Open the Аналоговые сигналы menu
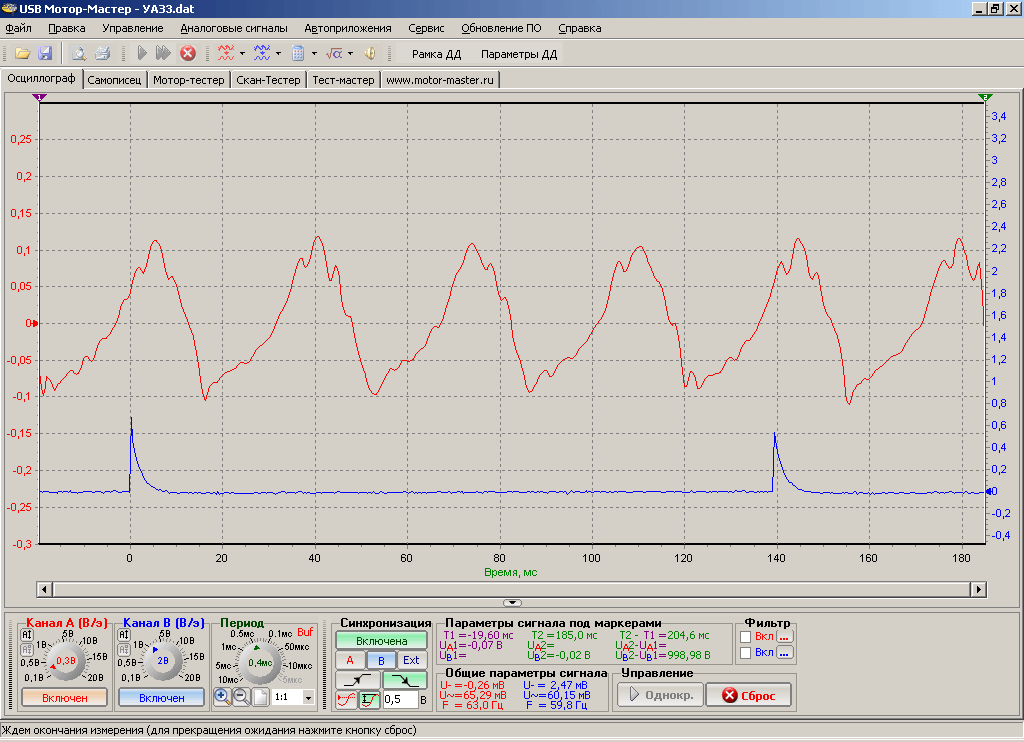The height and width of the screenshot is (742, 1024). coord(234,28)
